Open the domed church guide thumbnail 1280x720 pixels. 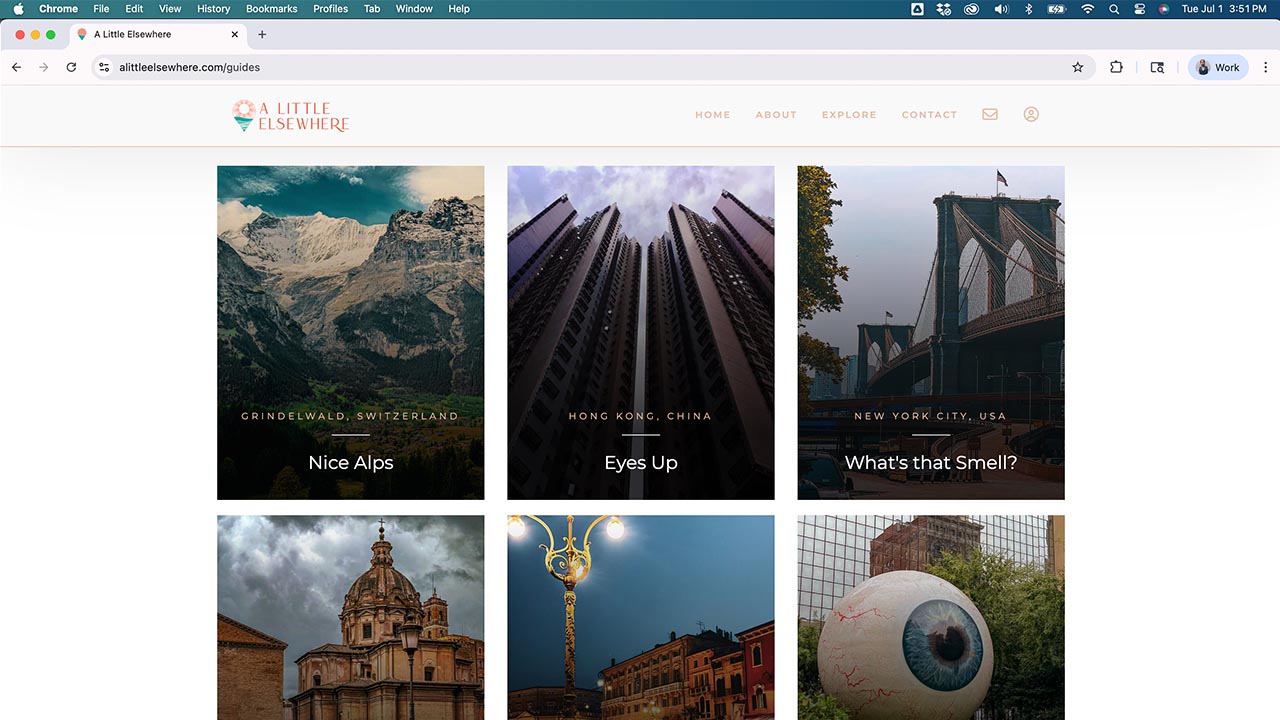(x=351, y=617)
